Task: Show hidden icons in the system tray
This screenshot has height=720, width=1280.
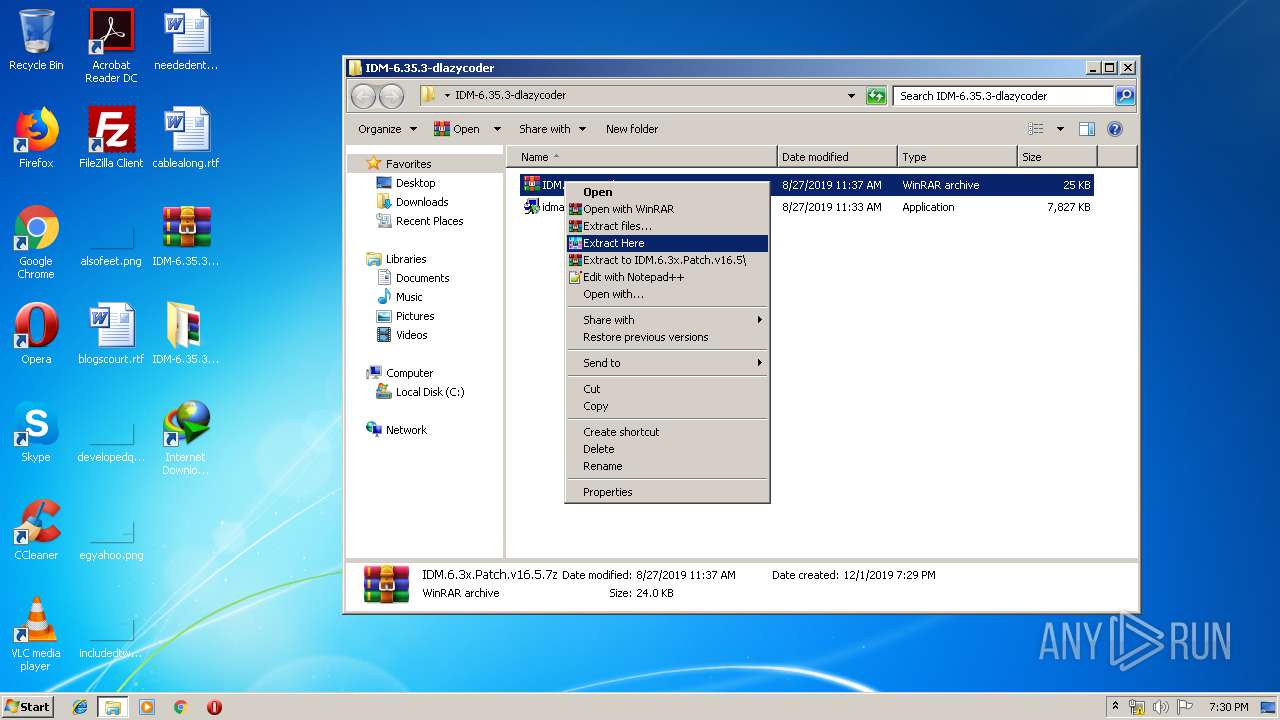Action: 1115,707
